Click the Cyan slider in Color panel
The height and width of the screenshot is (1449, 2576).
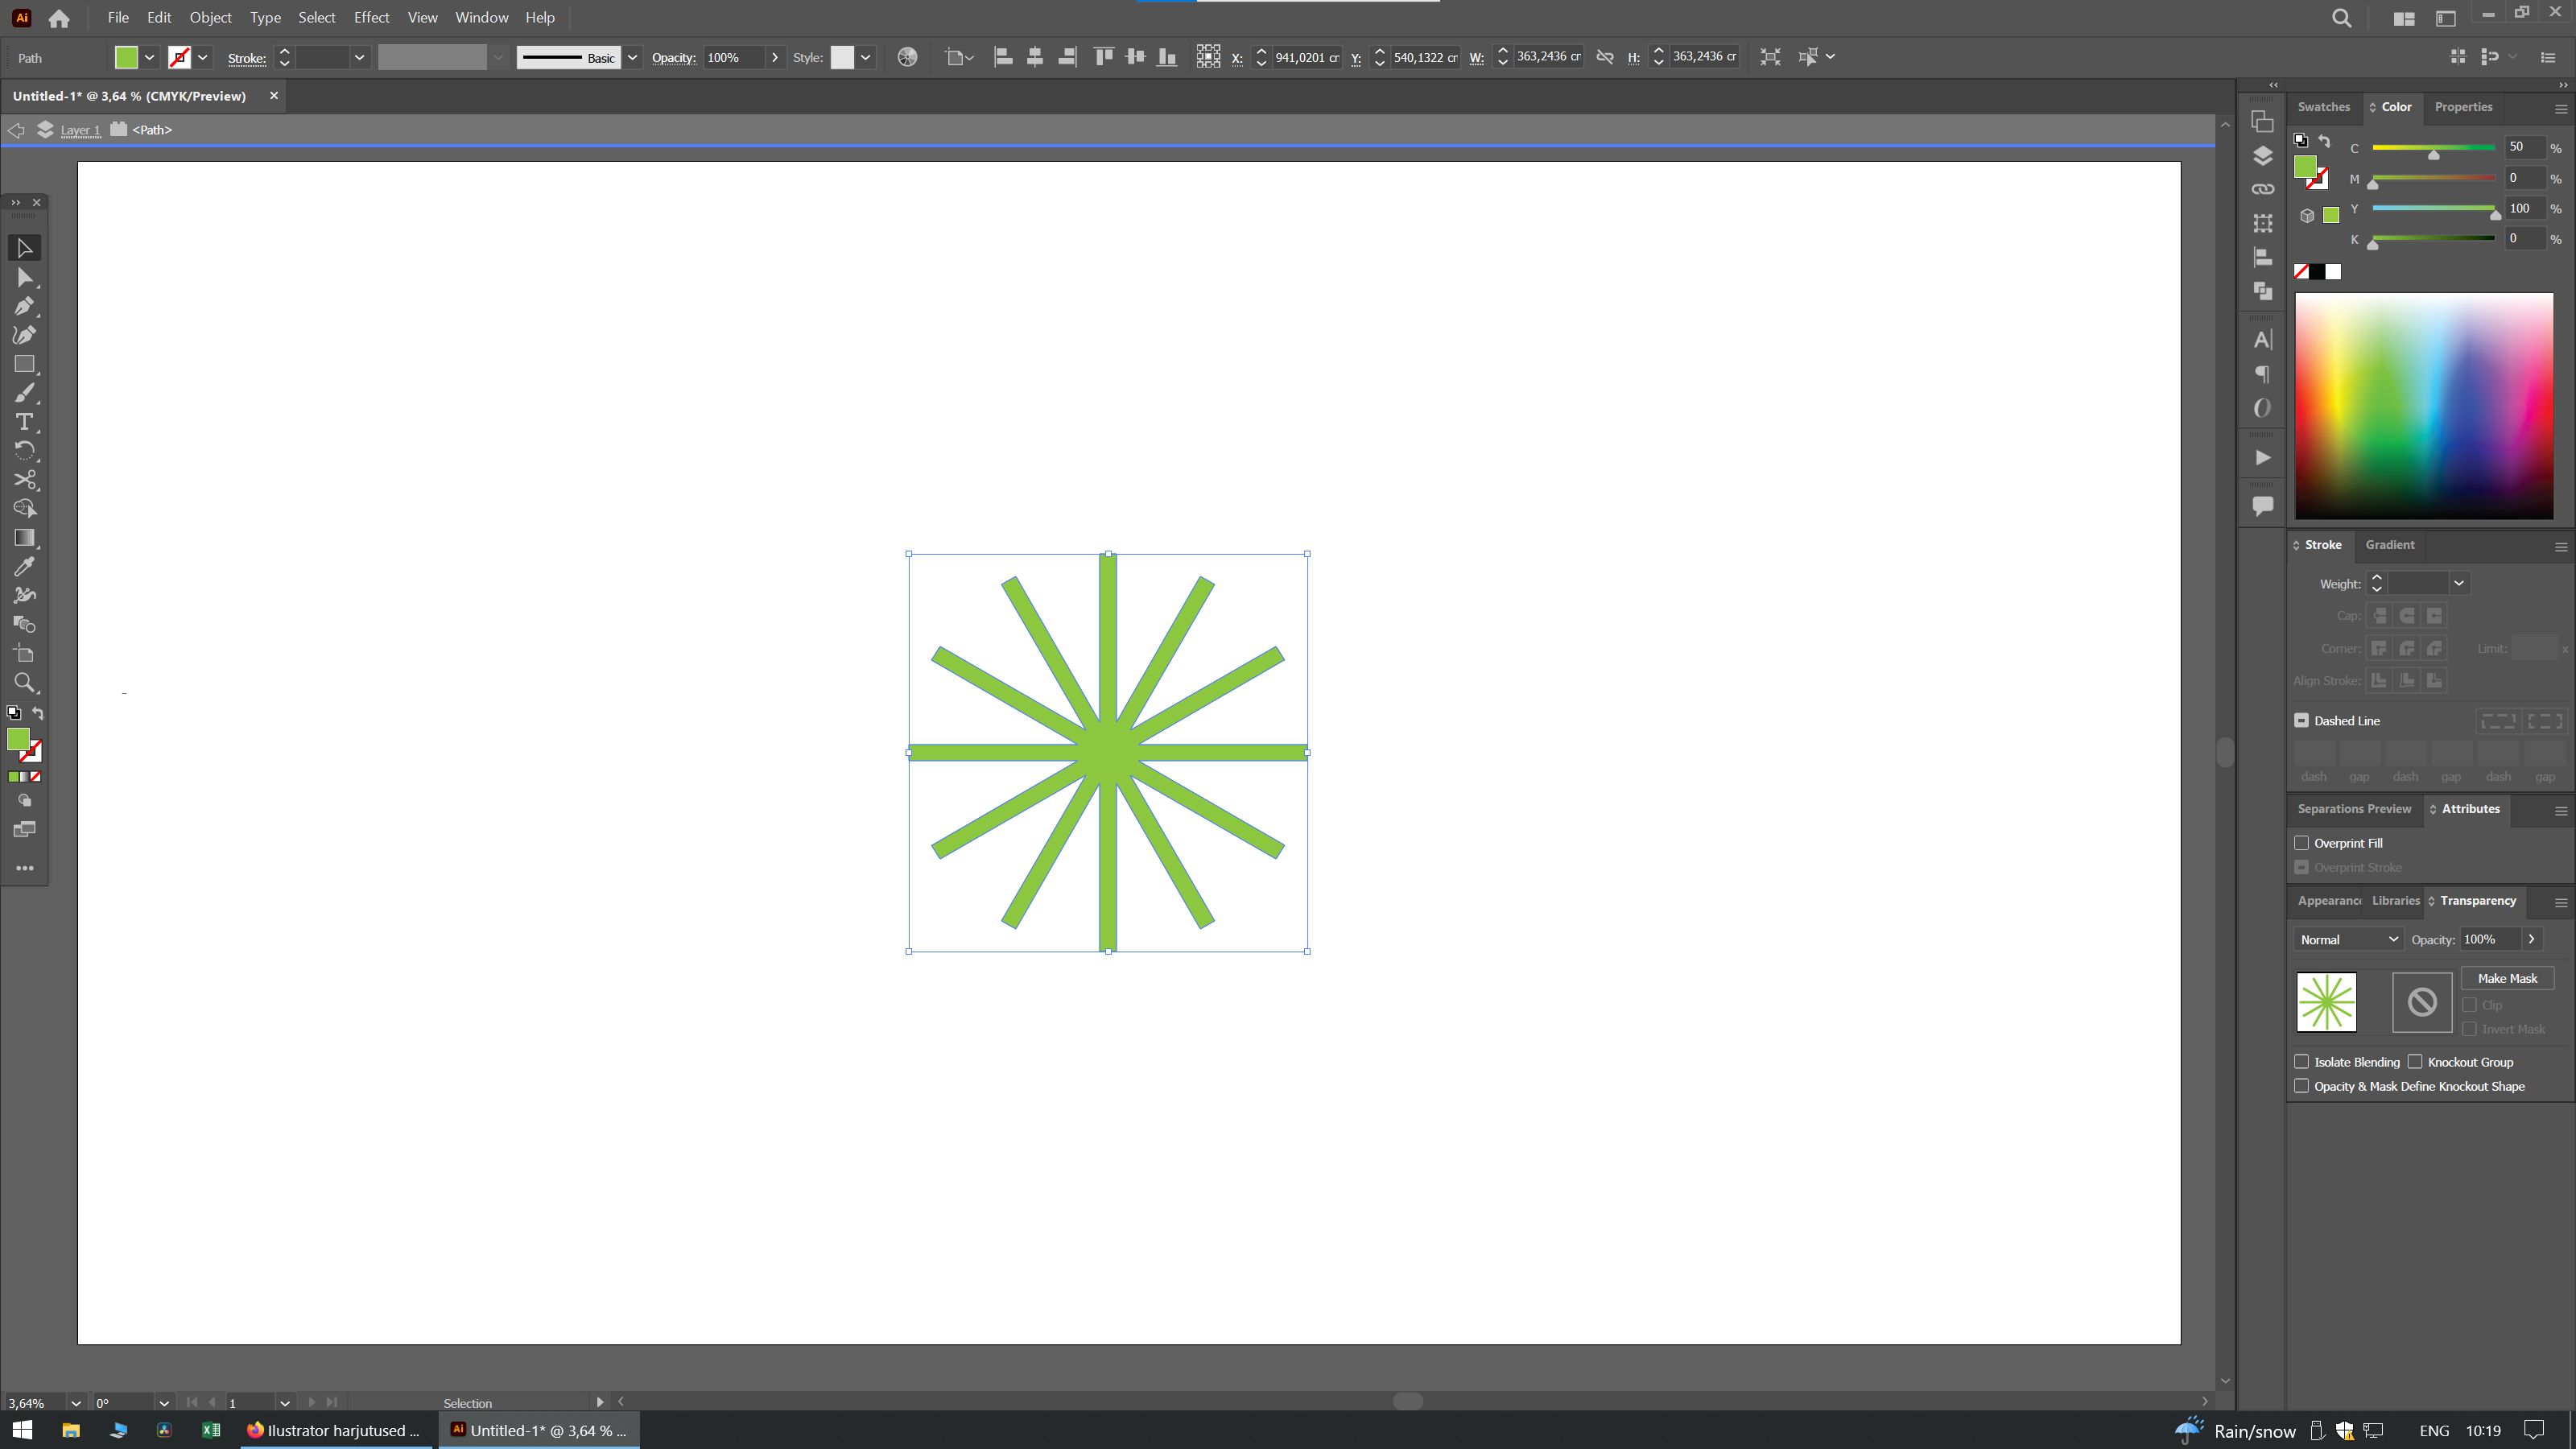(2433, 148)
